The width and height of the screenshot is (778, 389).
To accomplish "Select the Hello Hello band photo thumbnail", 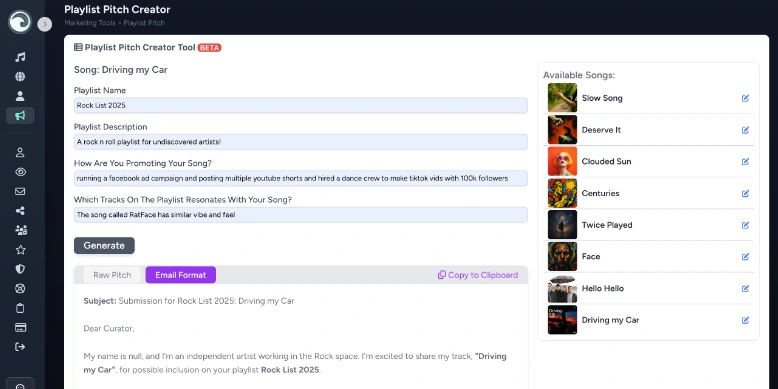I will 562,288.
